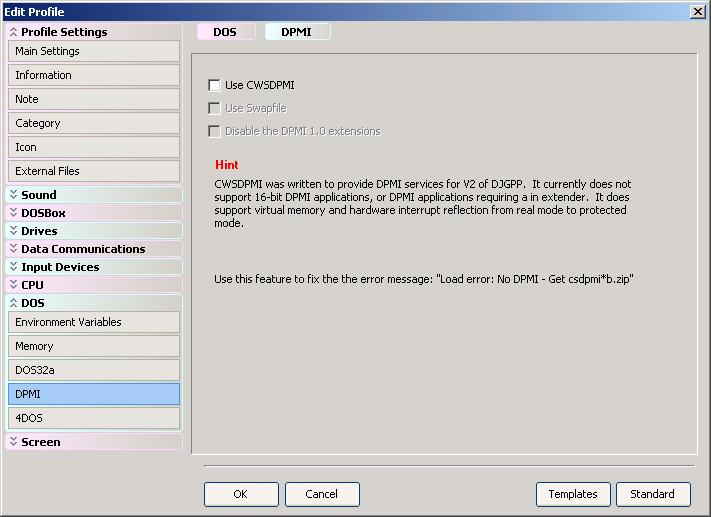The height and width of the screenshot is (517, 711).
Task: Go to the 4DOS settings page
Action: (x=94, y=418)
